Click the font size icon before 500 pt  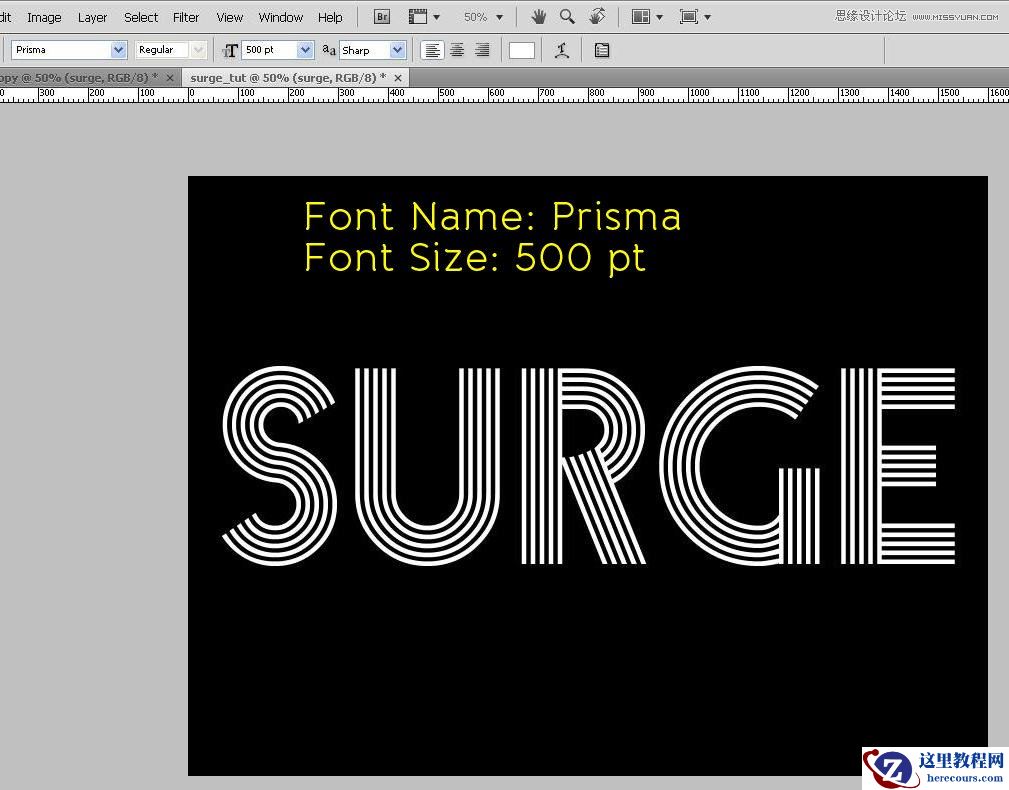click(x=231, y=50)
